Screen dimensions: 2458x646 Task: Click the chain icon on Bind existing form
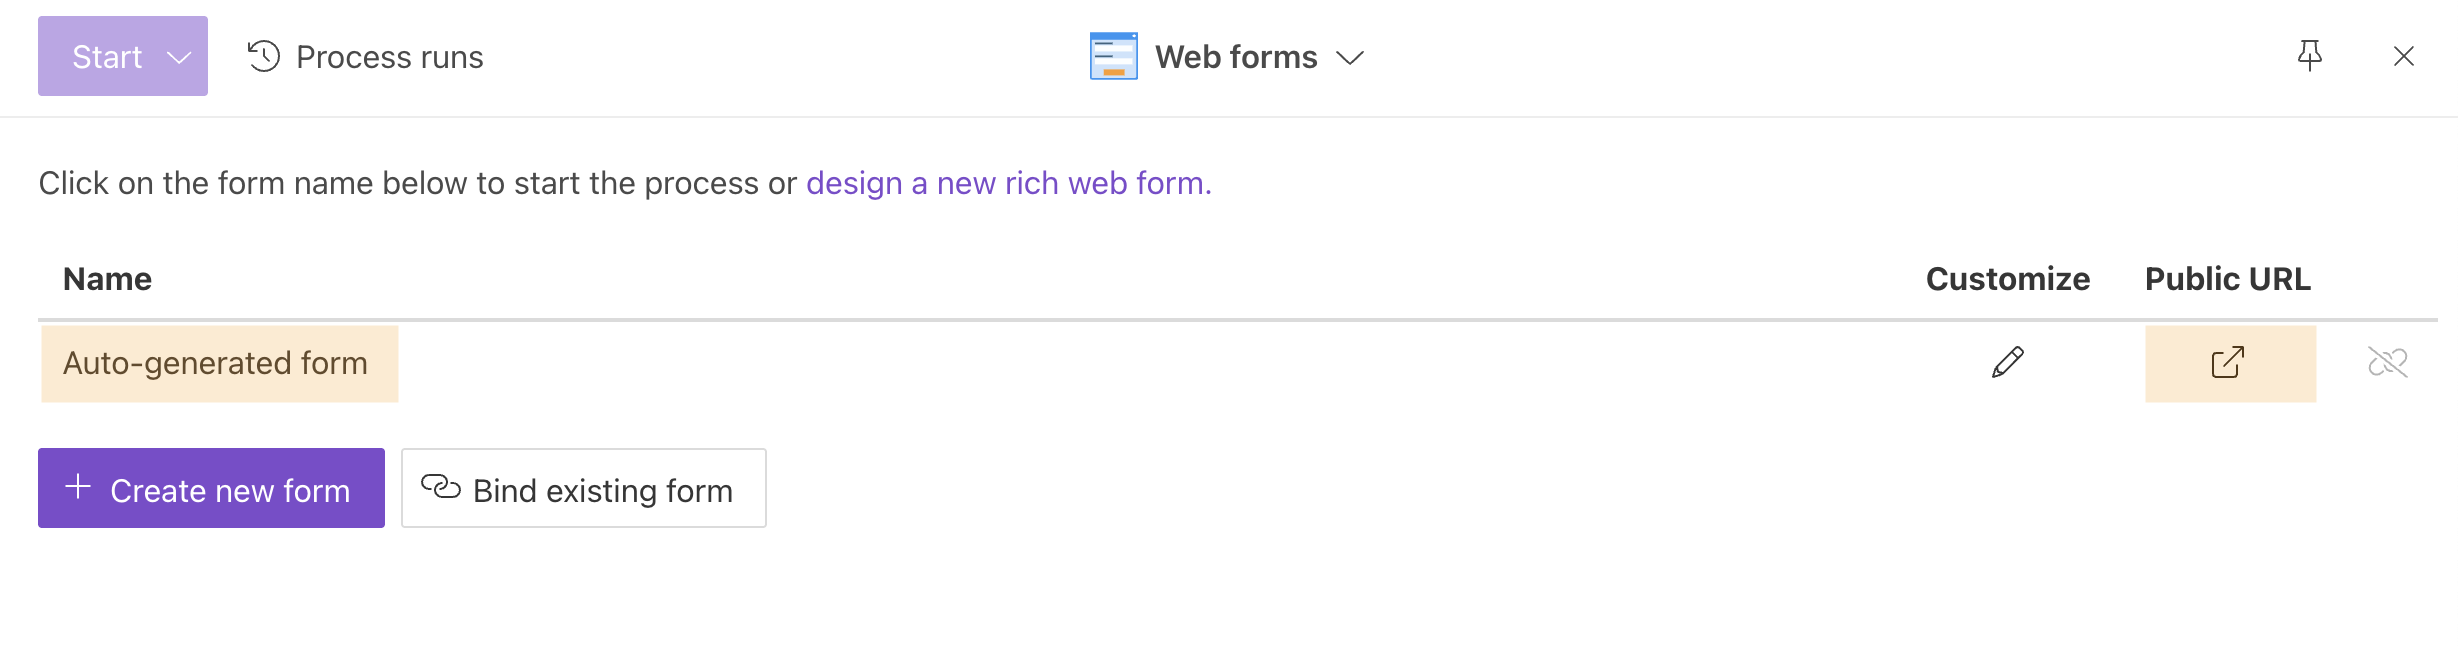click(x=442, y=488)
